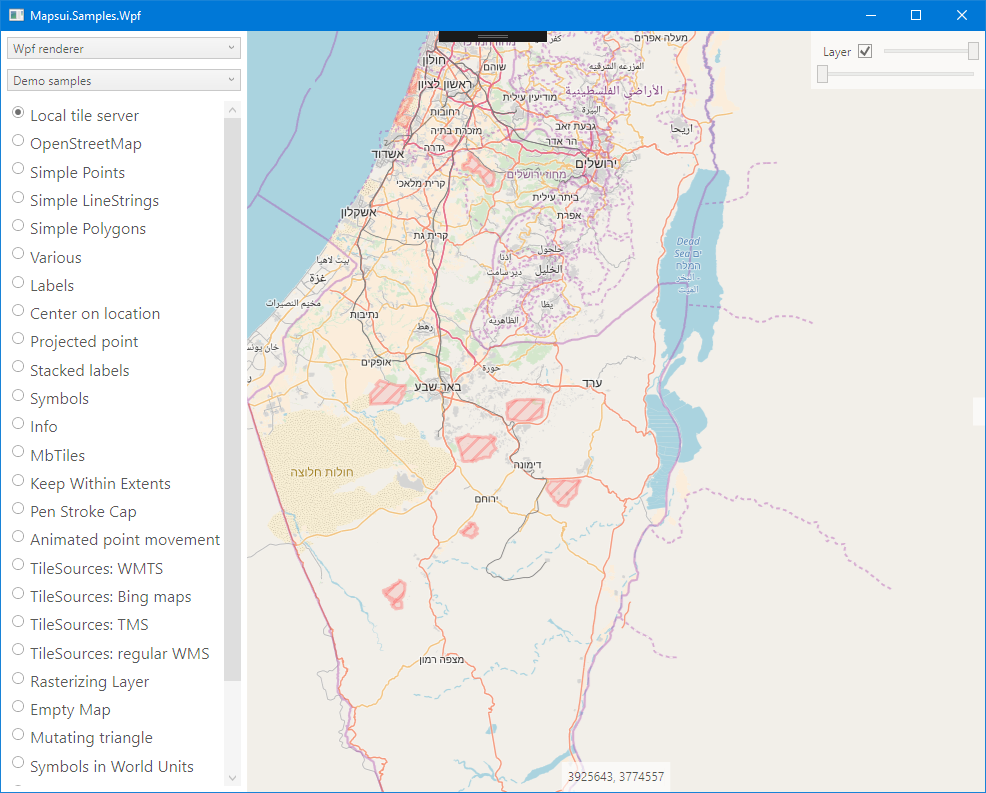The height and width of the screenshot is (793, 986).
Task: Uncheck the Layer visibility checkbox
Action: coord(866,51)
